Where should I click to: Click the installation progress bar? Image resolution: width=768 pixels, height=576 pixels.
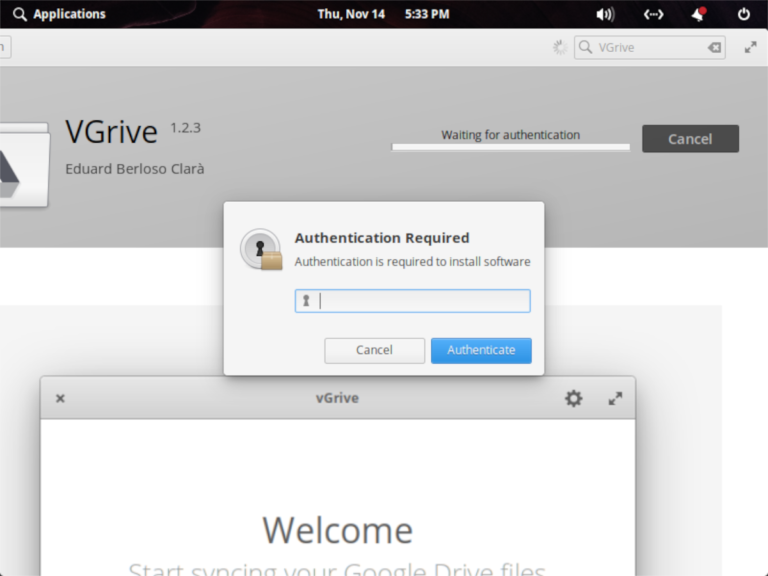click(510, 147)
